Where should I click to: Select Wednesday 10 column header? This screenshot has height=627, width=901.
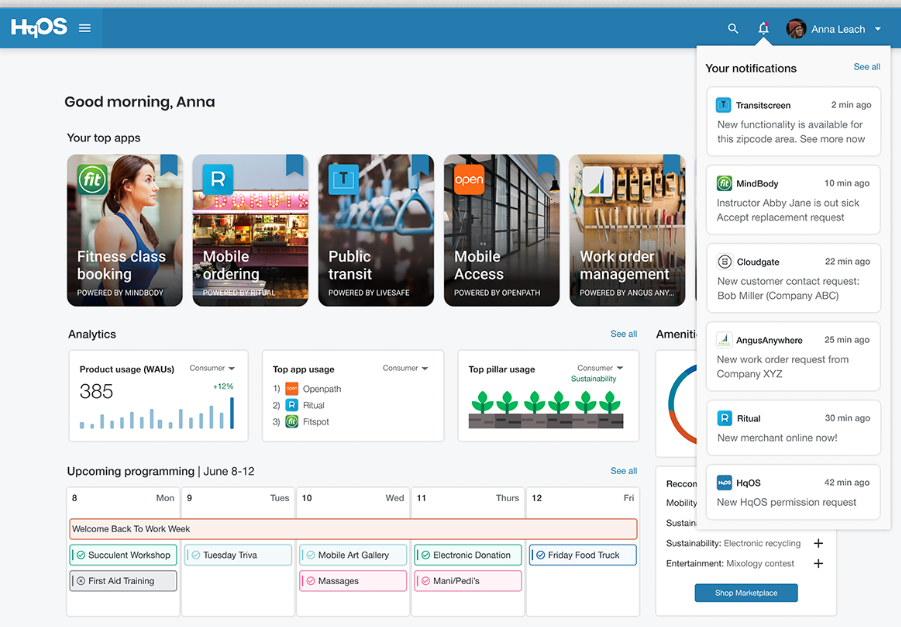pyautogui.click(x=353, y=498)
